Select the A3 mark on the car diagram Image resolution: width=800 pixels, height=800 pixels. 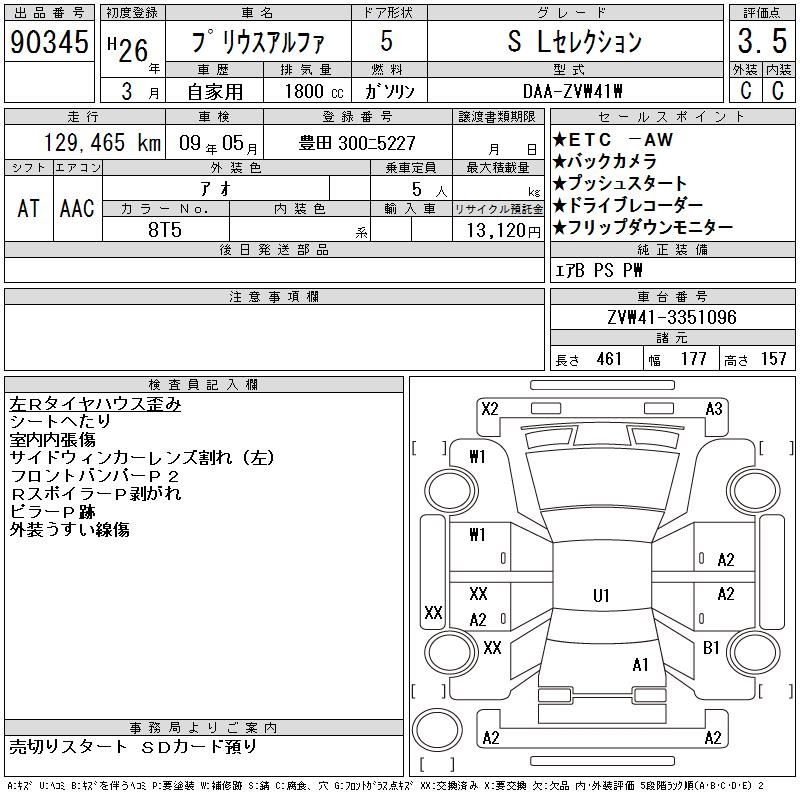714,409
